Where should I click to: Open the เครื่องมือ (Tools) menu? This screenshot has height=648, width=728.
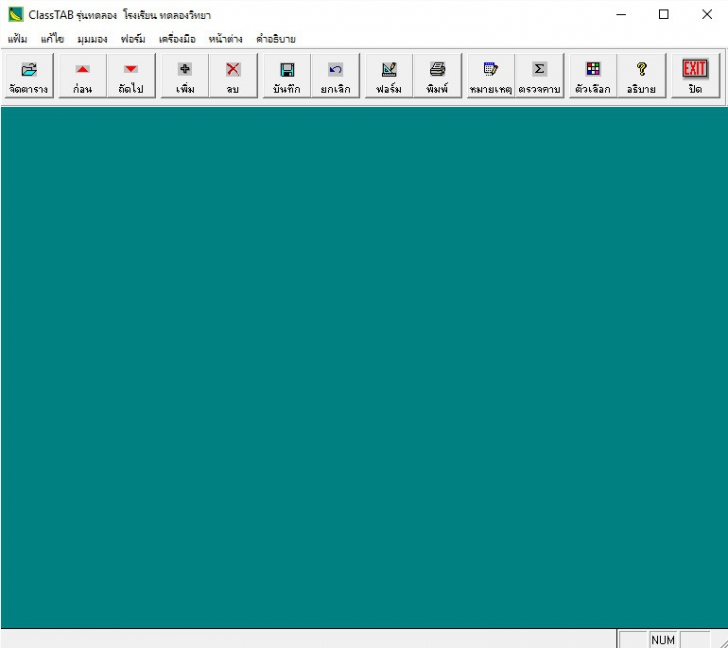[x=177, y=39]
